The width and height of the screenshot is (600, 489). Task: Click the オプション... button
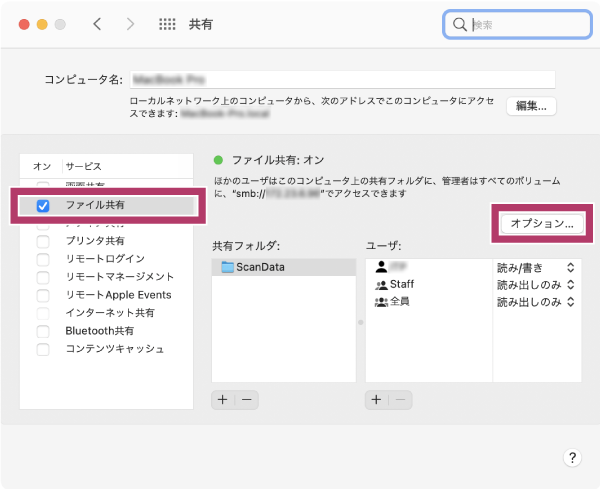(x=542, y=223)
